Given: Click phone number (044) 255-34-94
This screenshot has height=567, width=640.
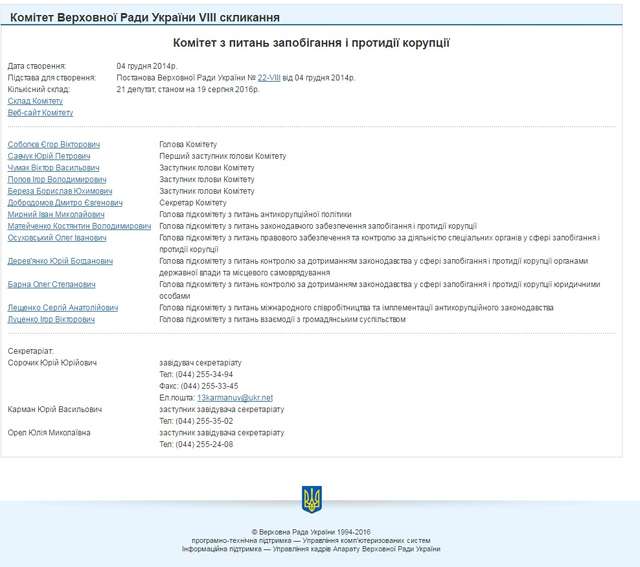Looking at the screenshot, I should 204,374.
